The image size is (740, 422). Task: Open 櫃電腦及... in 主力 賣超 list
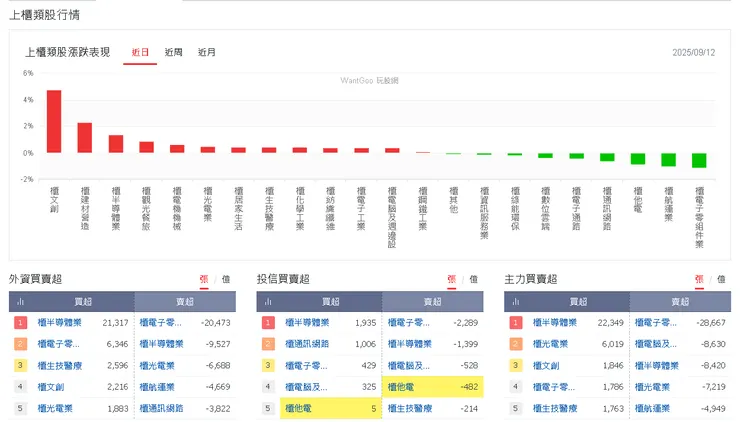coord(656,344)
